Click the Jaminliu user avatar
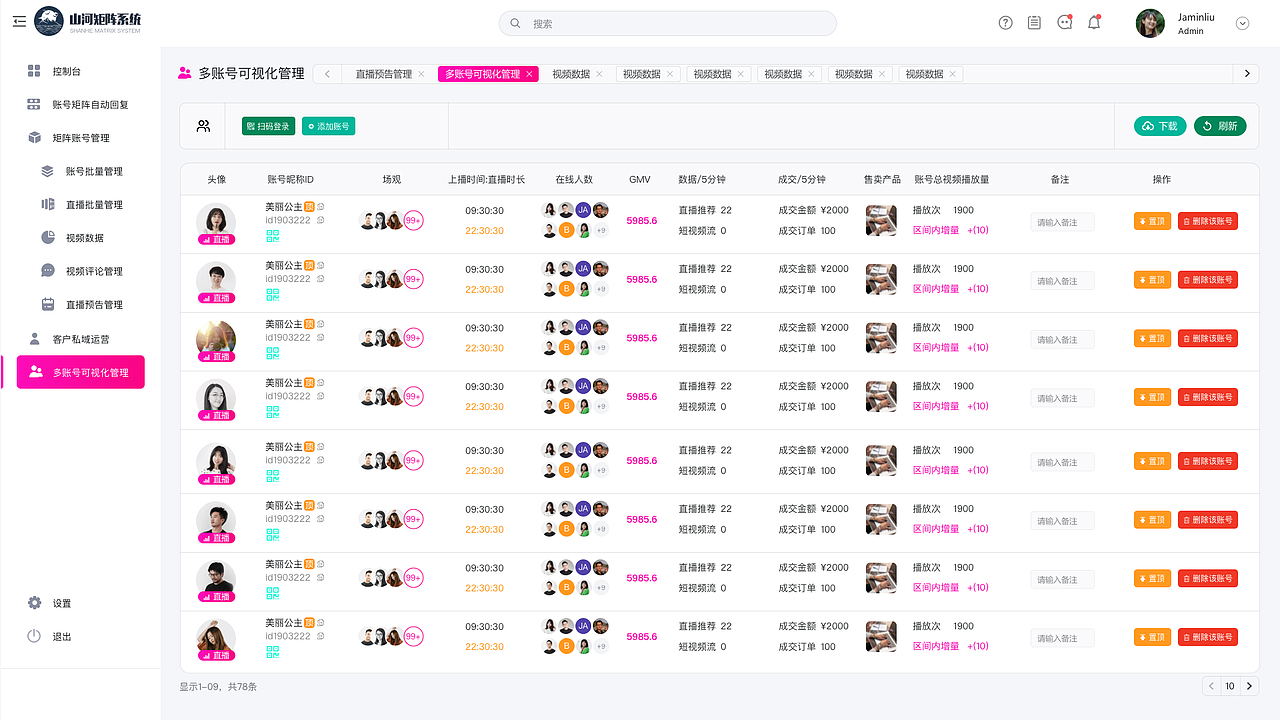Viewport: 1280px width, 720px height. (x=1150, y=23)
